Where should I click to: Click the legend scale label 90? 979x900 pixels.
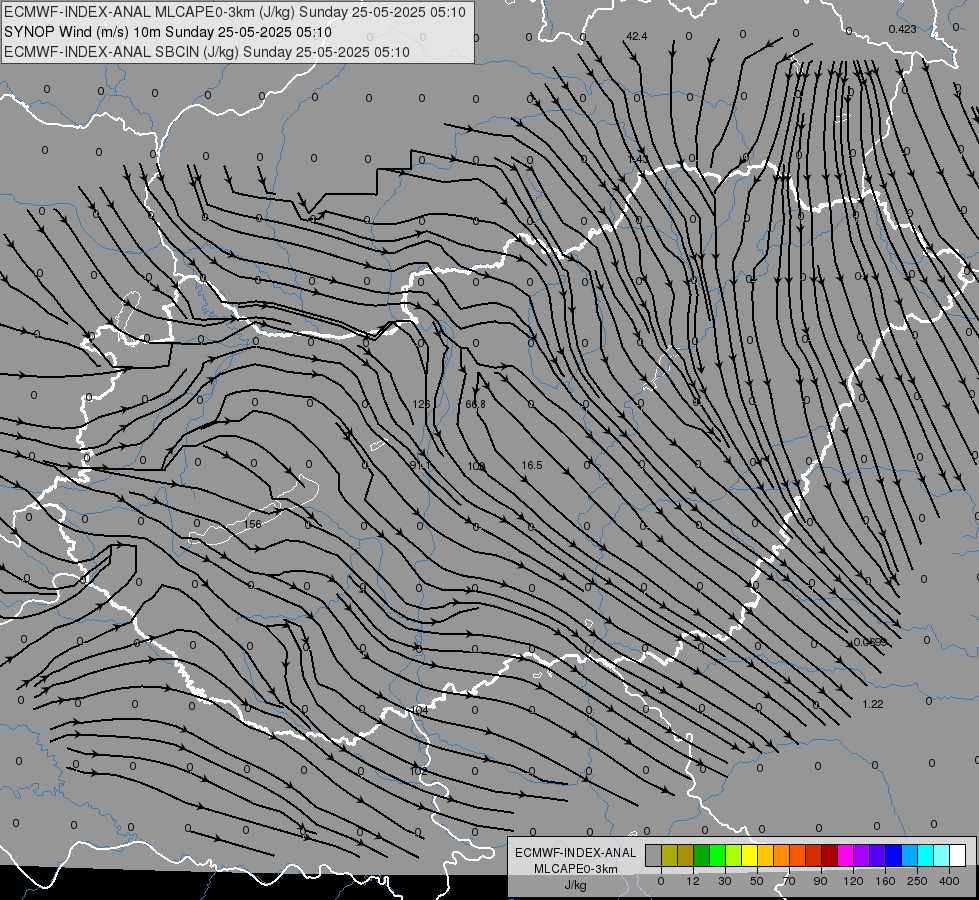(x=820, y=881)
